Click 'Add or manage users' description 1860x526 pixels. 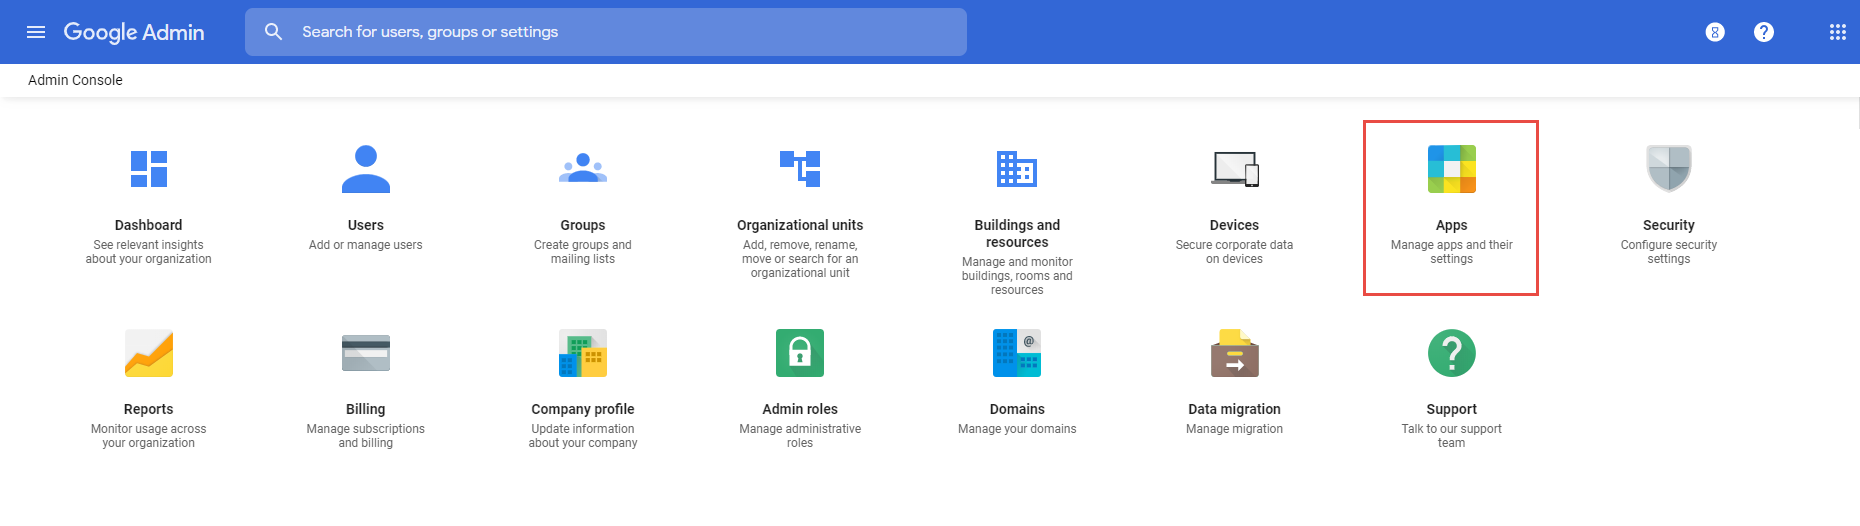point(366,245)
